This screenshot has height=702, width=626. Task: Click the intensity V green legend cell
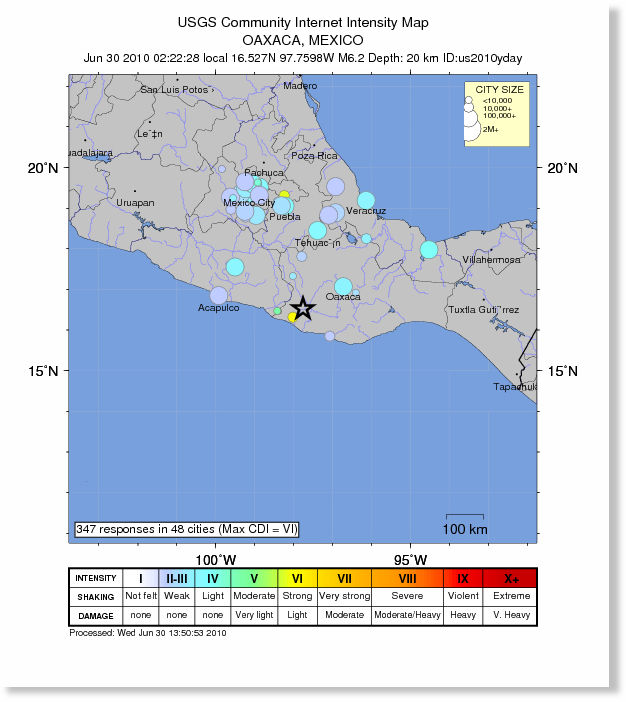coord(254,578)
